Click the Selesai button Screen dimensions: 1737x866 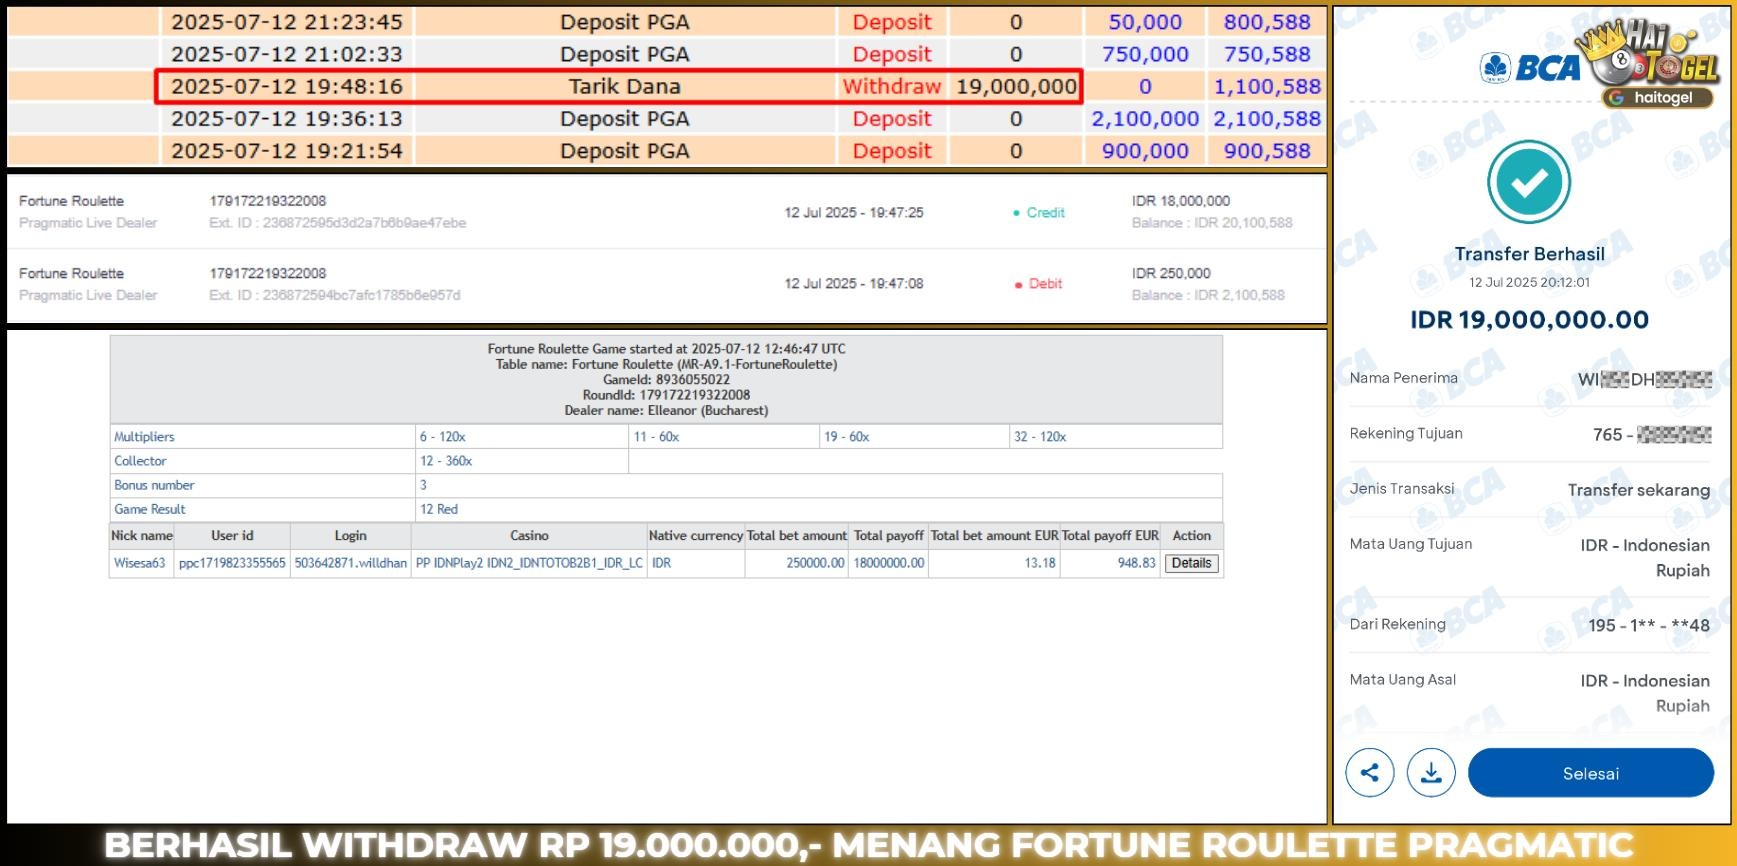point(1590,773)
